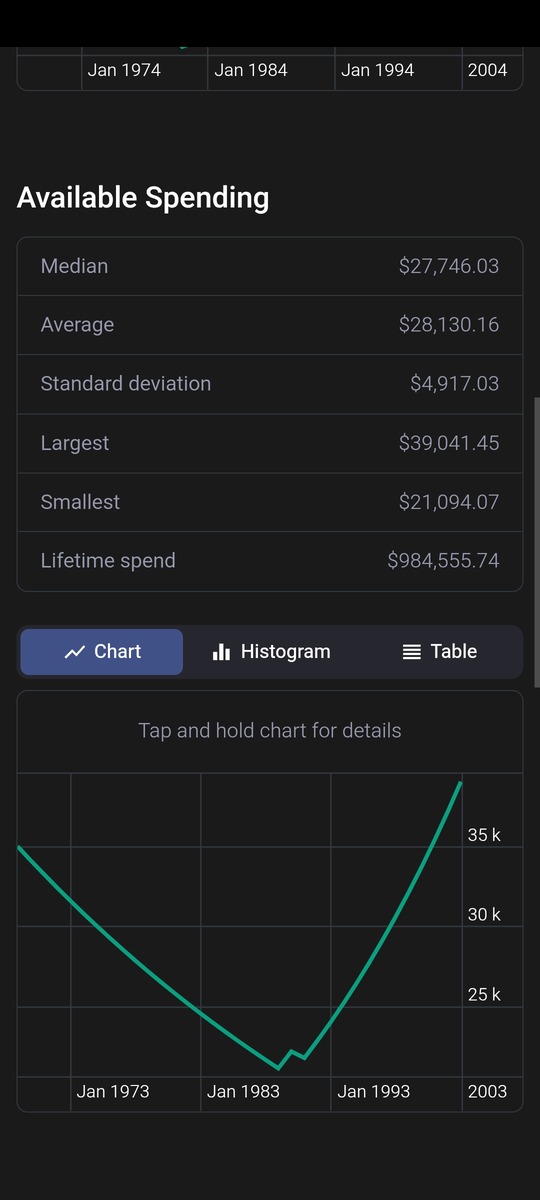Tap the Largest value $39,041.45

tap(449, 443)
